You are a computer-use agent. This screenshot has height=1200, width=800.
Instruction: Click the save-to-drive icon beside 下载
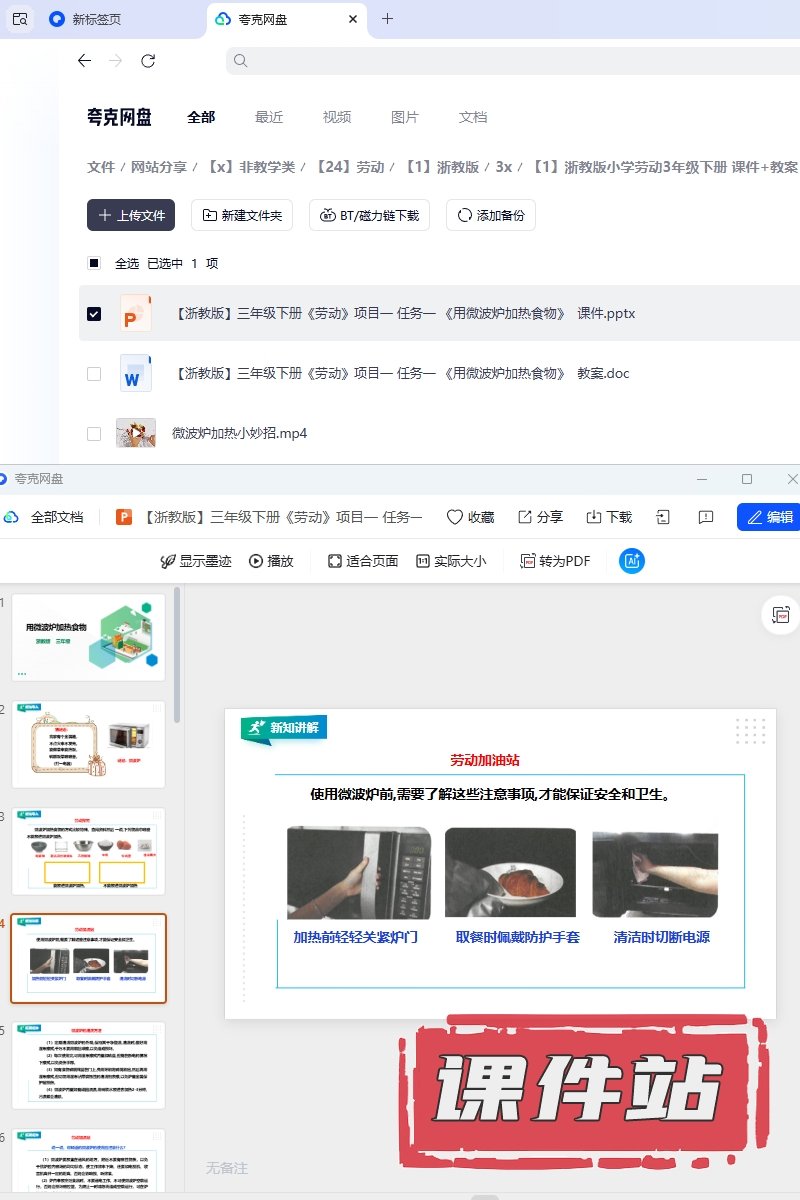(663, 517)
